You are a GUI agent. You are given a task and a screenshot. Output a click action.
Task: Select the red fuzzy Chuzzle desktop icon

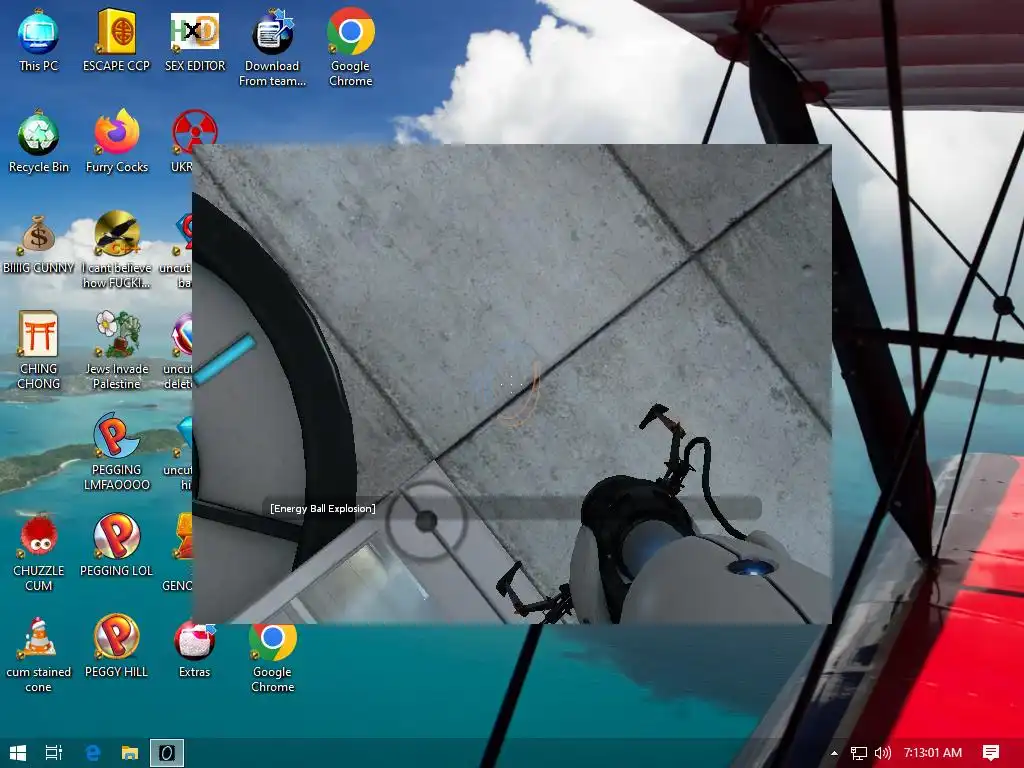[x=38, y=553]
